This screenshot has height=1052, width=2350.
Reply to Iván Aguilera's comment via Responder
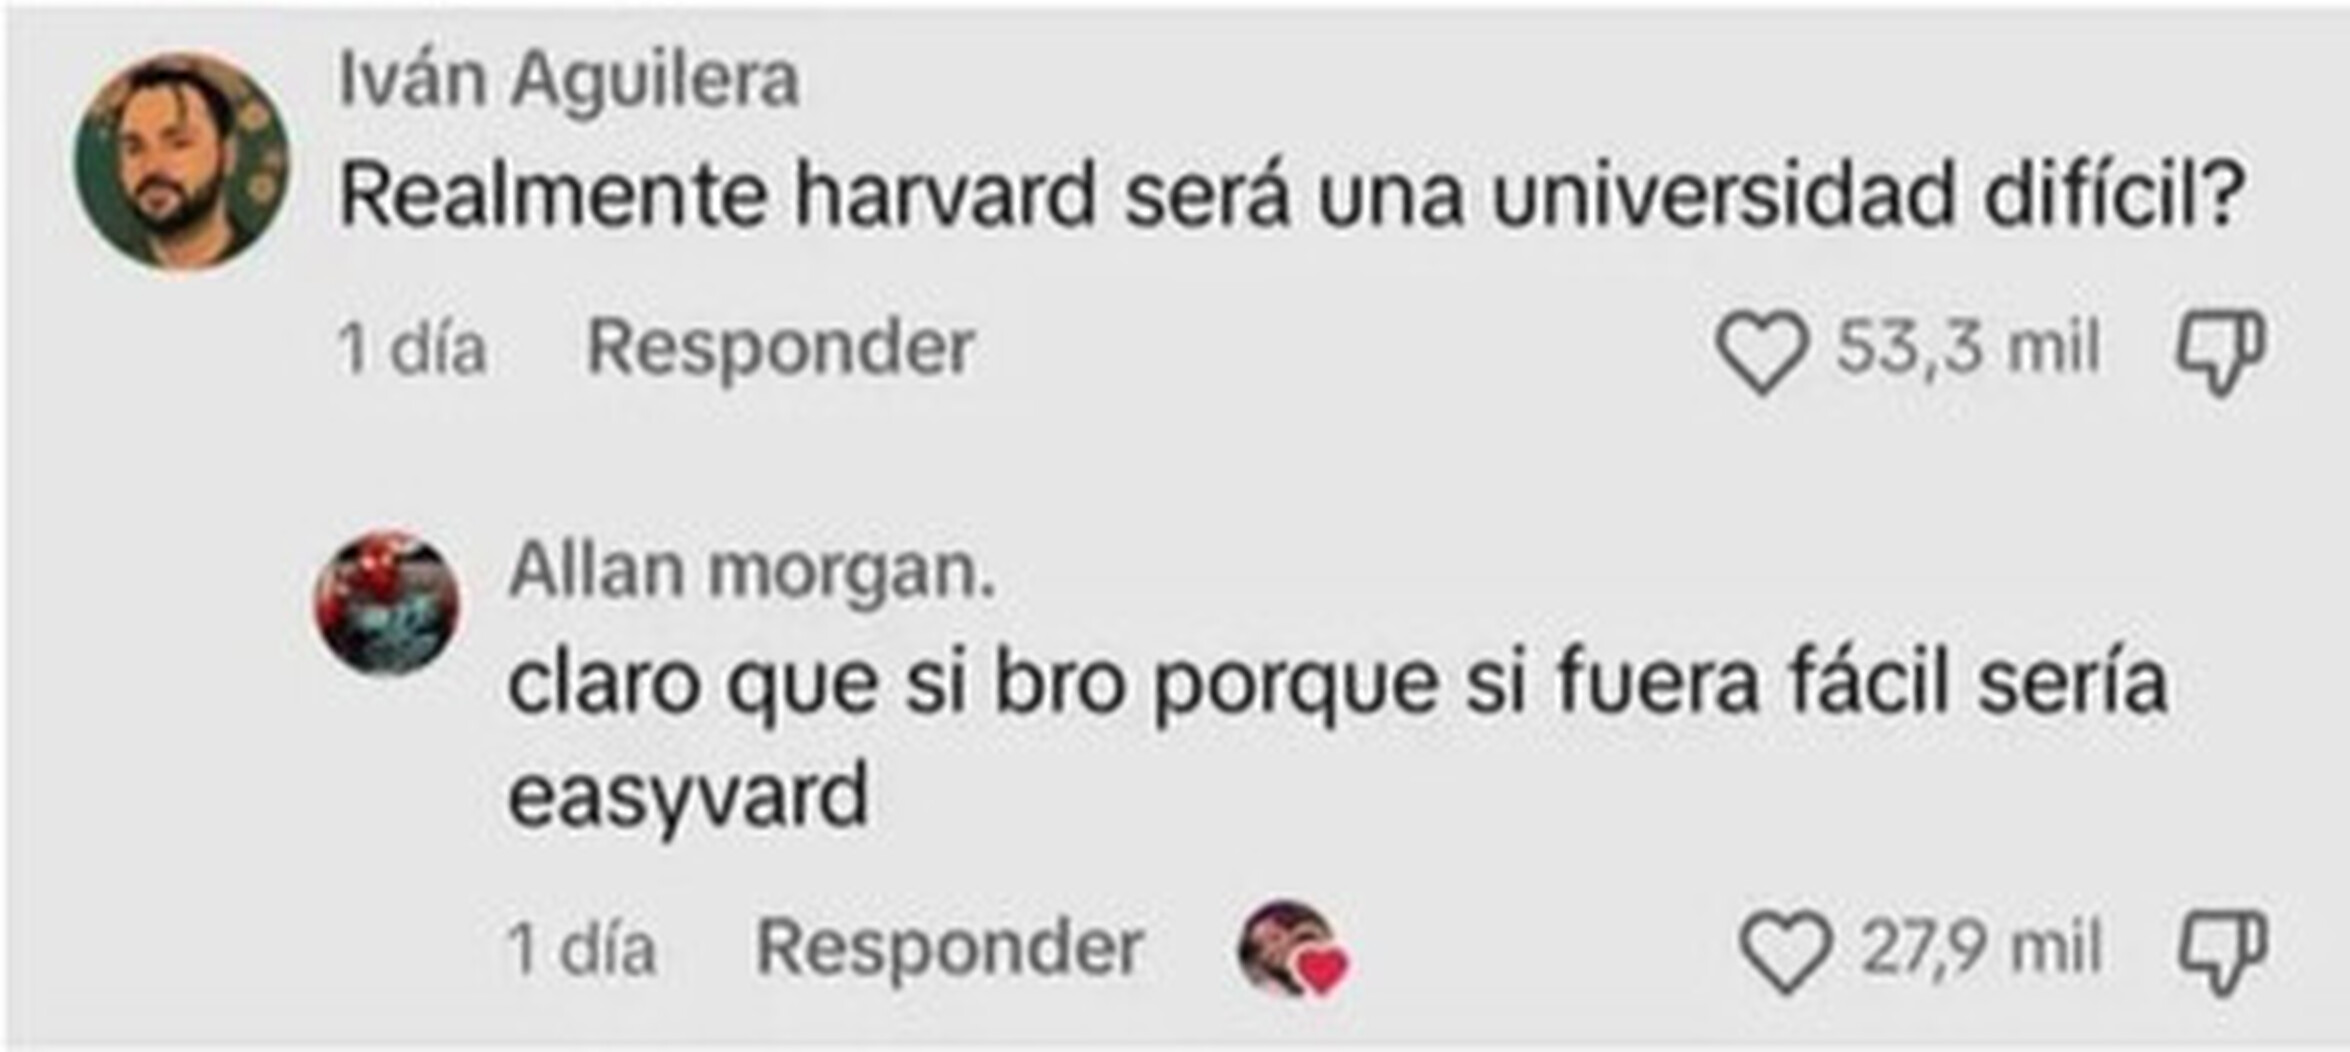780,348
